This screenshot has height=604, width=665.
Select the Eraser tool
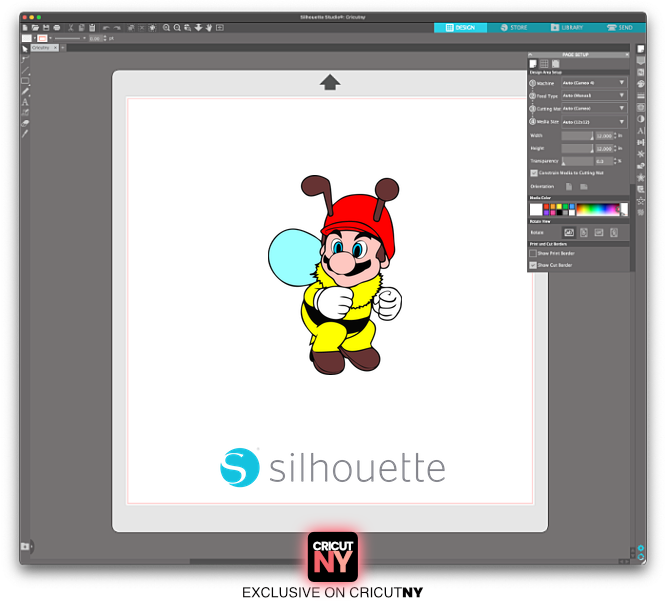25,123
